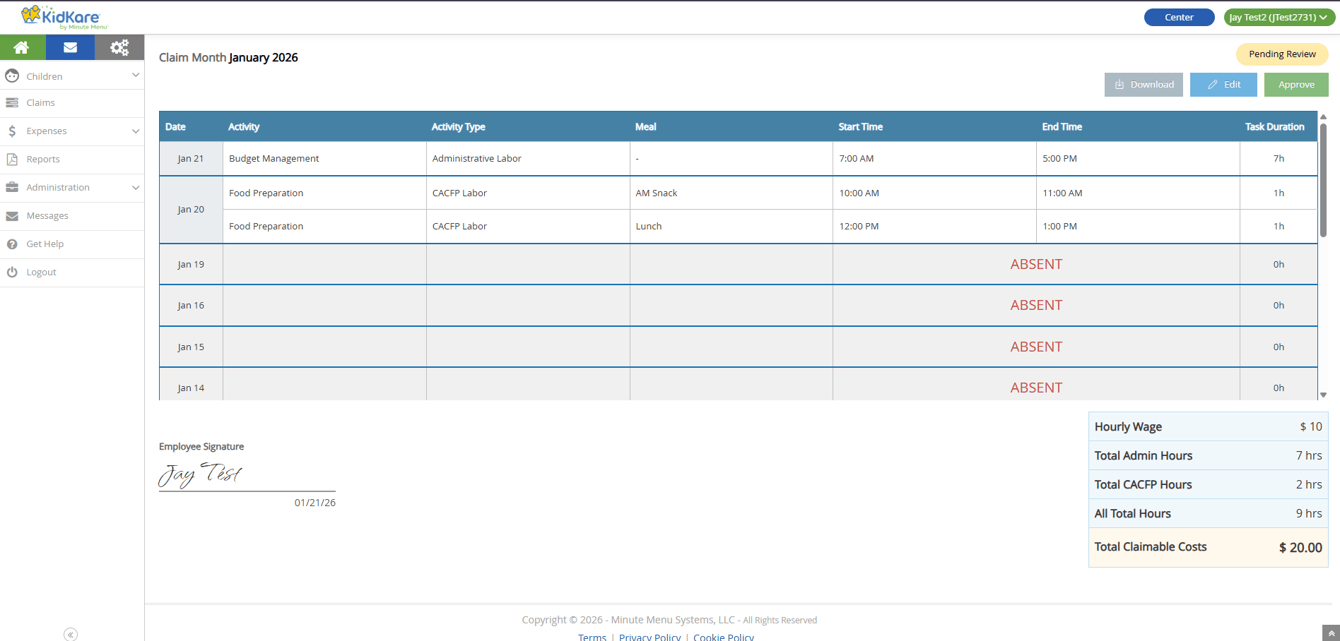The image size is (1340, 641).
Task: Click ABSENT in the Jan 19 row
Action: [1036, 264]
